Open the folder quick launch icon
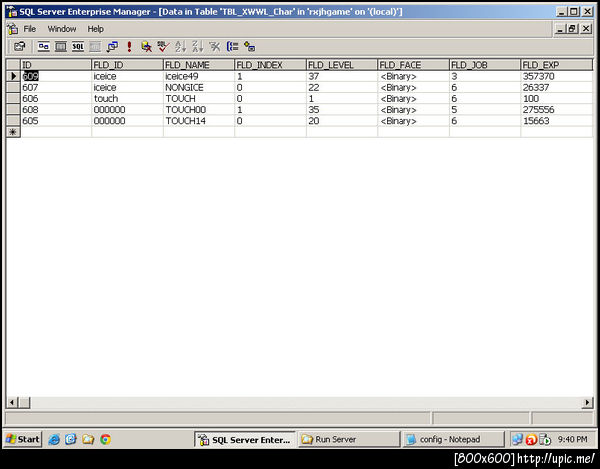Image resolution: width=600 pixels, height=469 pixels. [88, 439]
